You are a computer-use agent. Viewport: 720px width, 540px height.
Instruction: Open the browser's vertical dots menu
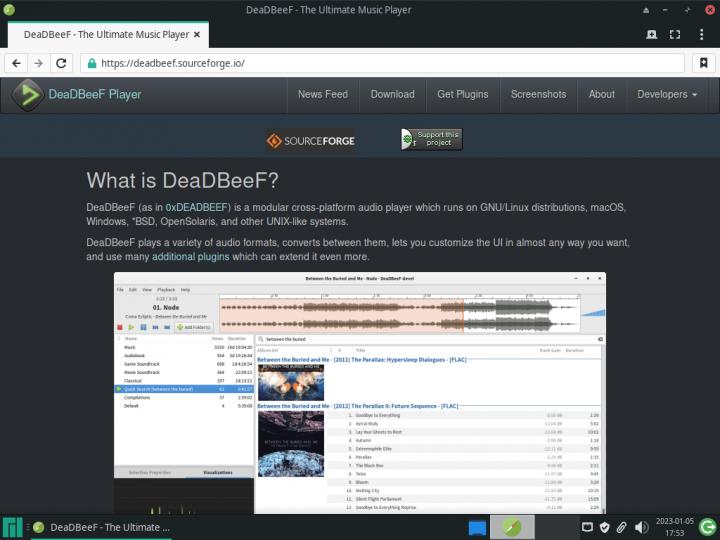(x=701, y=34)
